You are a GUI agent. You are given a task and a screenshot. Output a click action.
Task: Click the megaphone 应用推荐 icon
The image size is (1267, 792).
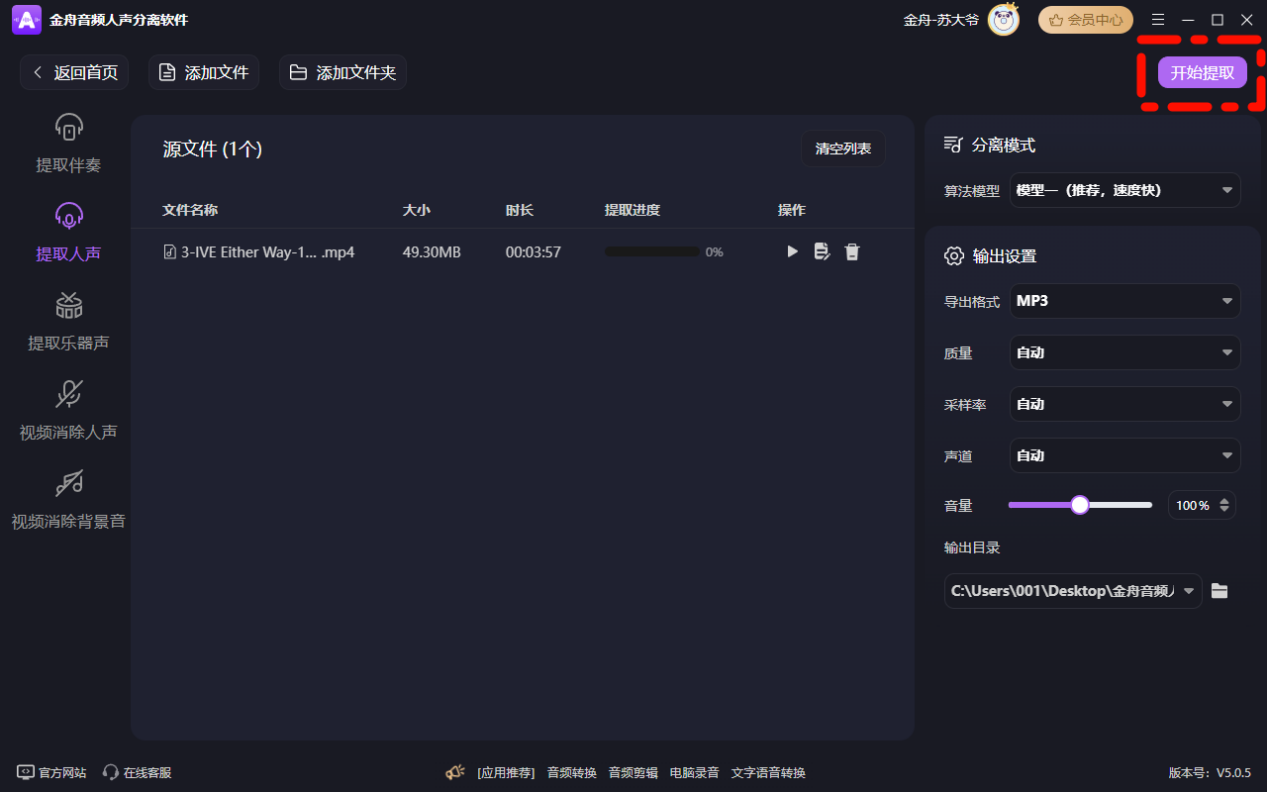click(x=455, y=772)
